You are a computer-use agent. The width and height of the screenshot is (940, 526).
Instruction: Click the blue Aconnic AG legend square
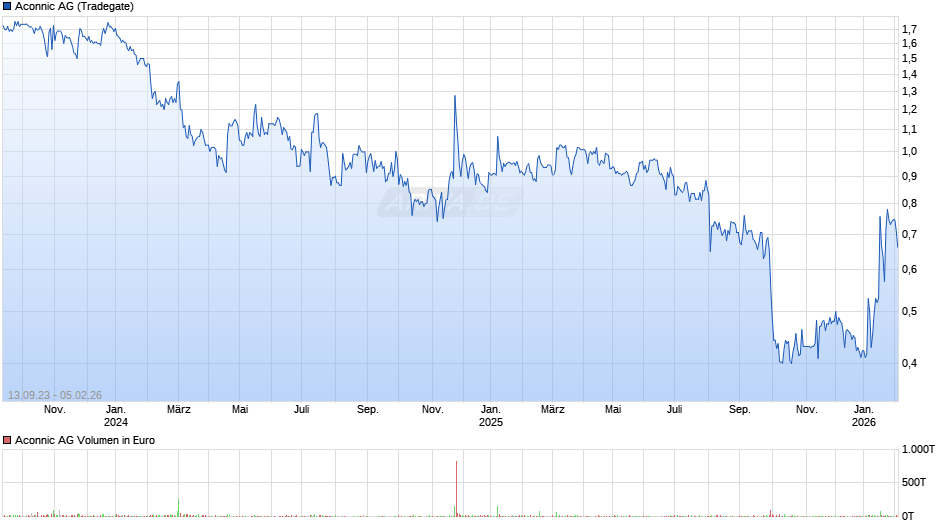[7, 7]
